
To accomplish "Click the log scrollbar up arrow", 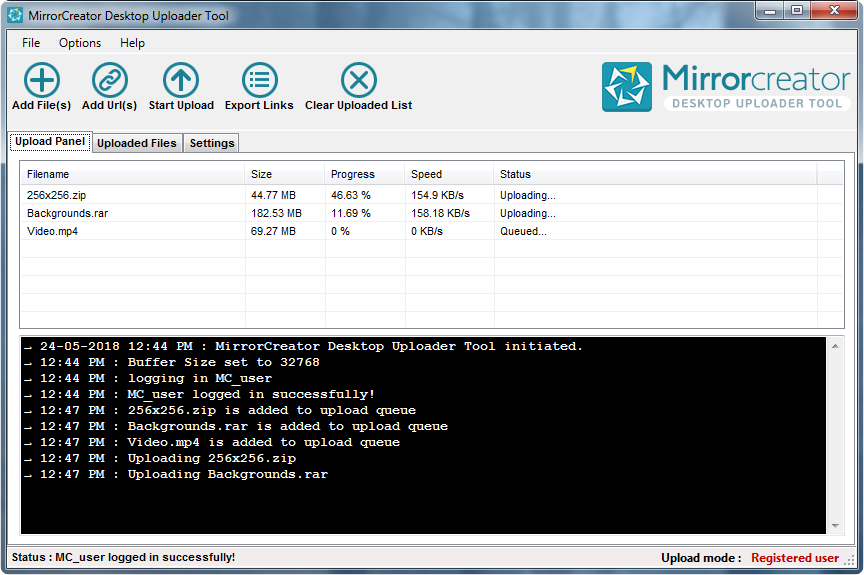I will tap(835, 346).
